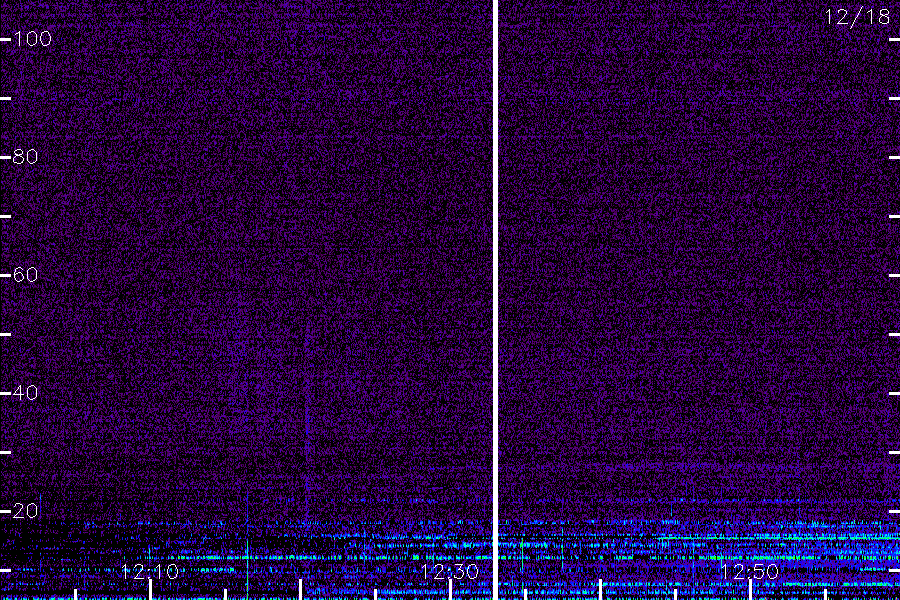Click the 80 frequency axis label
Viewport: 900px width, 600px height.
tap(25, 157)
